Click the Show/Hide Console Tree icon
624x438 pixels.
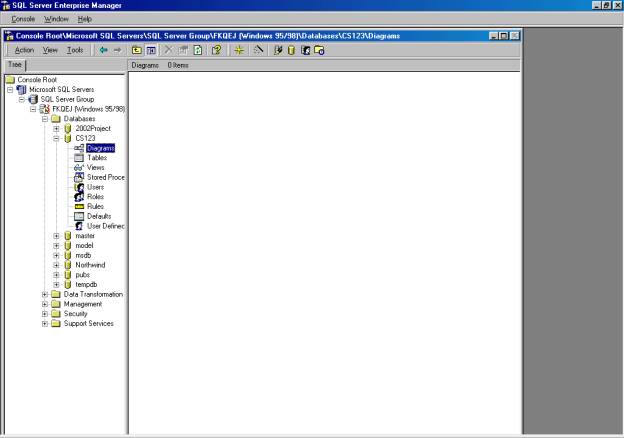(151, 49)
